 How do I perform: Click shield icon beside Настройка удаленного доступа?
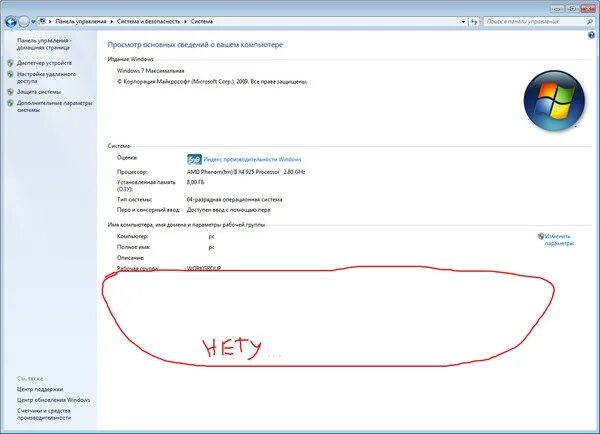point(10,74)
